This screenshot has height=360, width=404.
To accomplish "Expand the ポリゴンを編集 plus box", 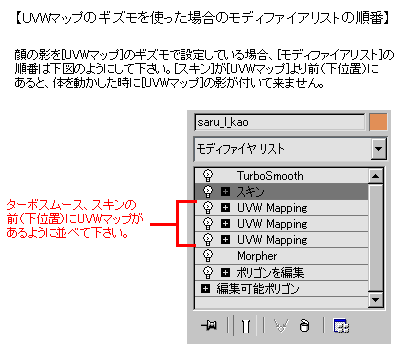I will (226, 272).
